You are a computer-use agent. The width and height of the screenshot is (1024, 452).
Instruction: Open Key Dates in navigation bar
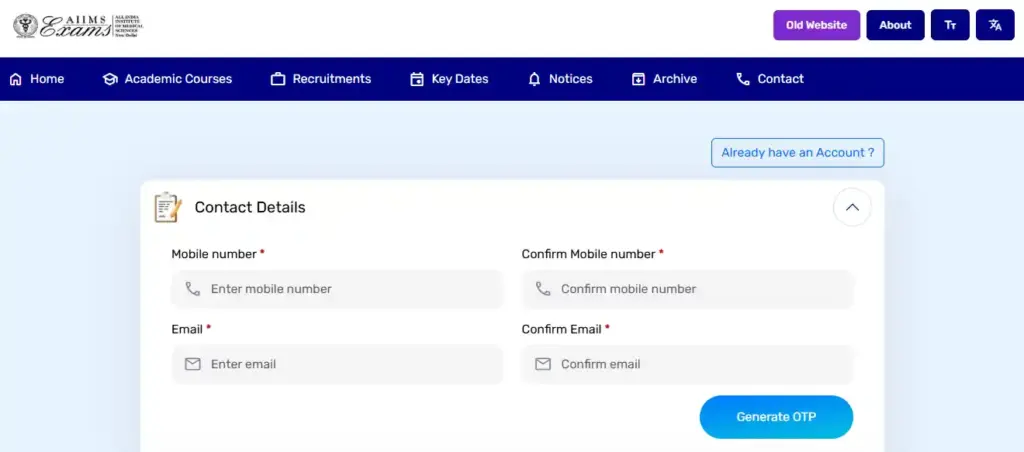[449, 79]
